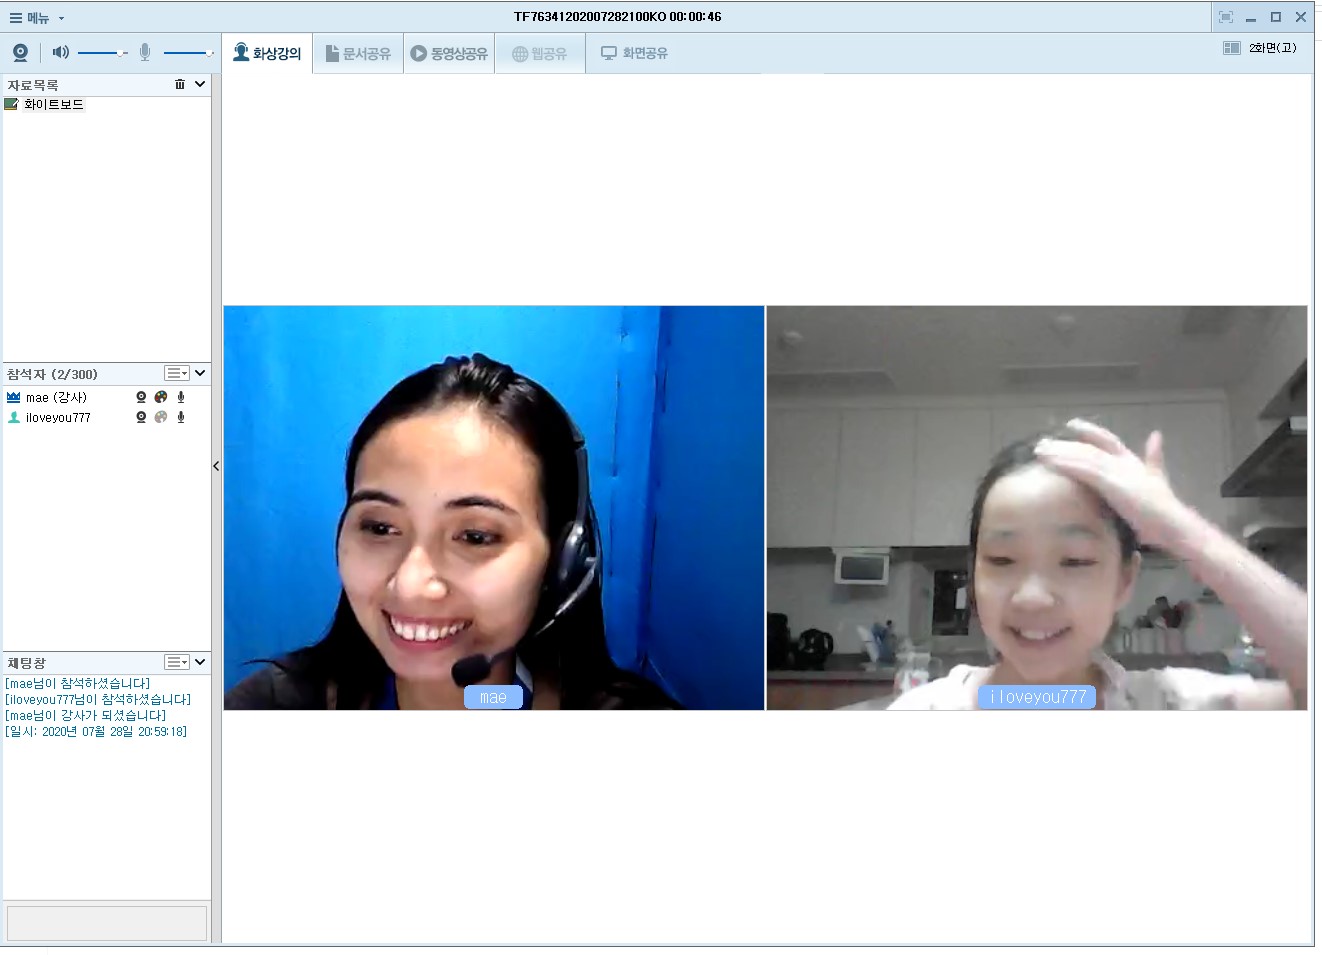The width and height of the screenshot is (1322, 955).
Task: Click the webcam icon in the top toolbar
Action: [20, 53]
